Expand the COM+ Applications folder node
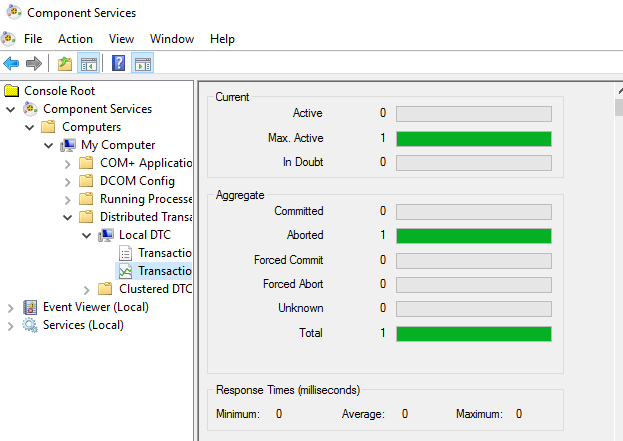 [x=67, y=163]
